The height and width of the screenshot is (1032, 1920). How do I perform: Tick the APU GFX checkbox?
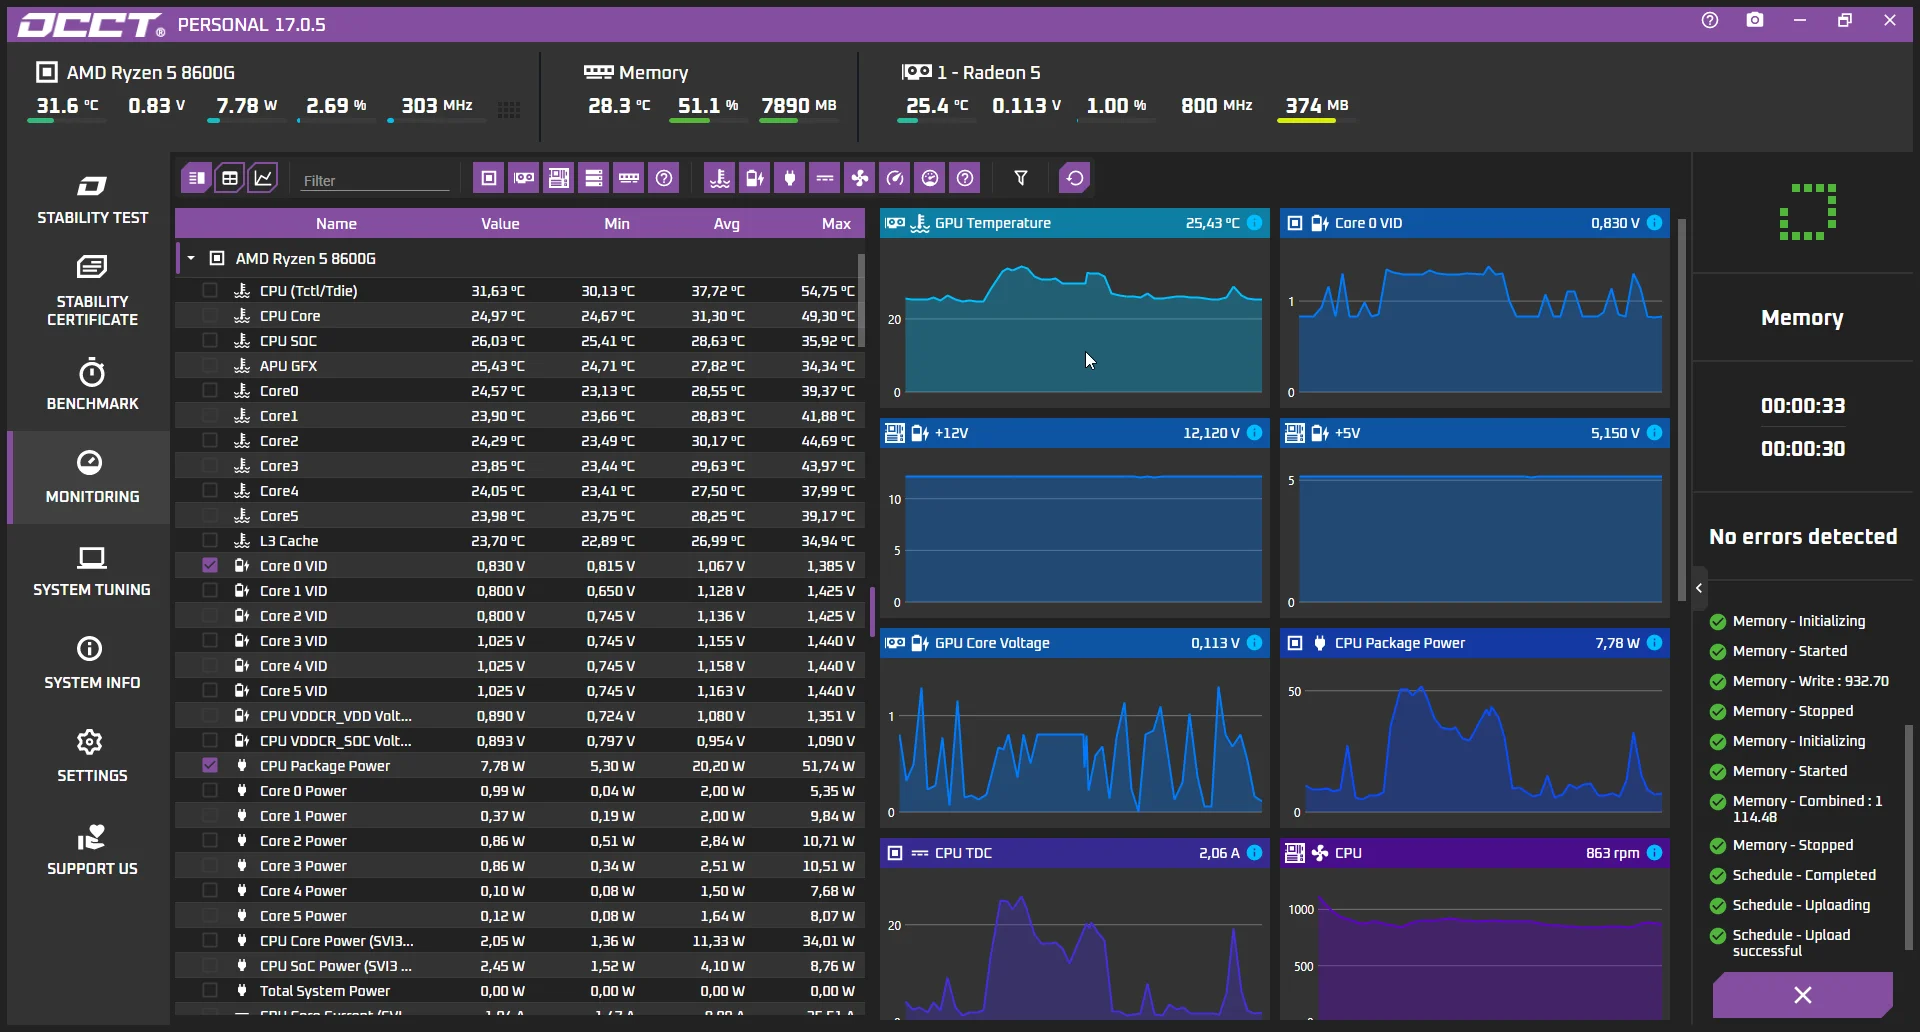coord(210,365)
